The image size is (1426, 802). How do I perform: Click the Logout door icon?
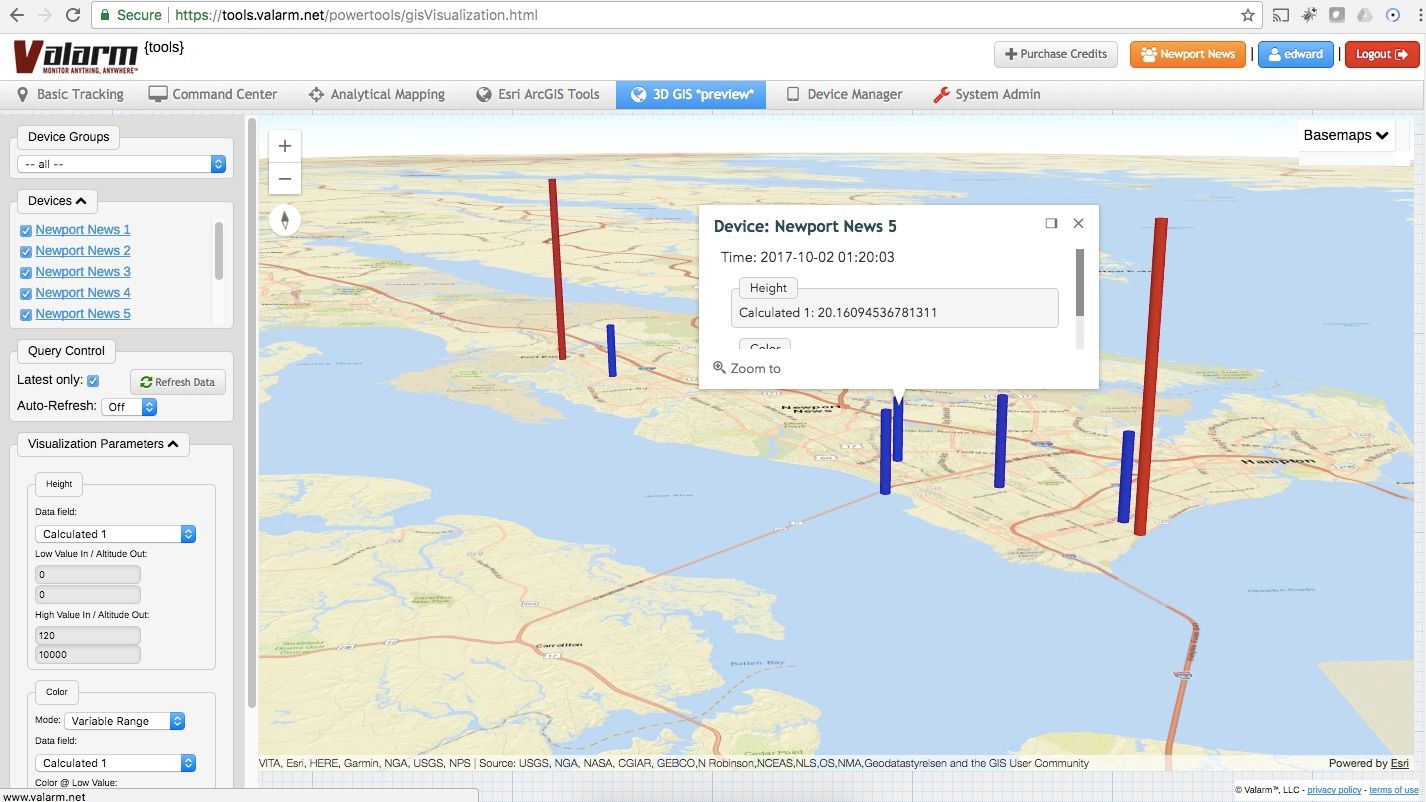(x=1402, y=55)
